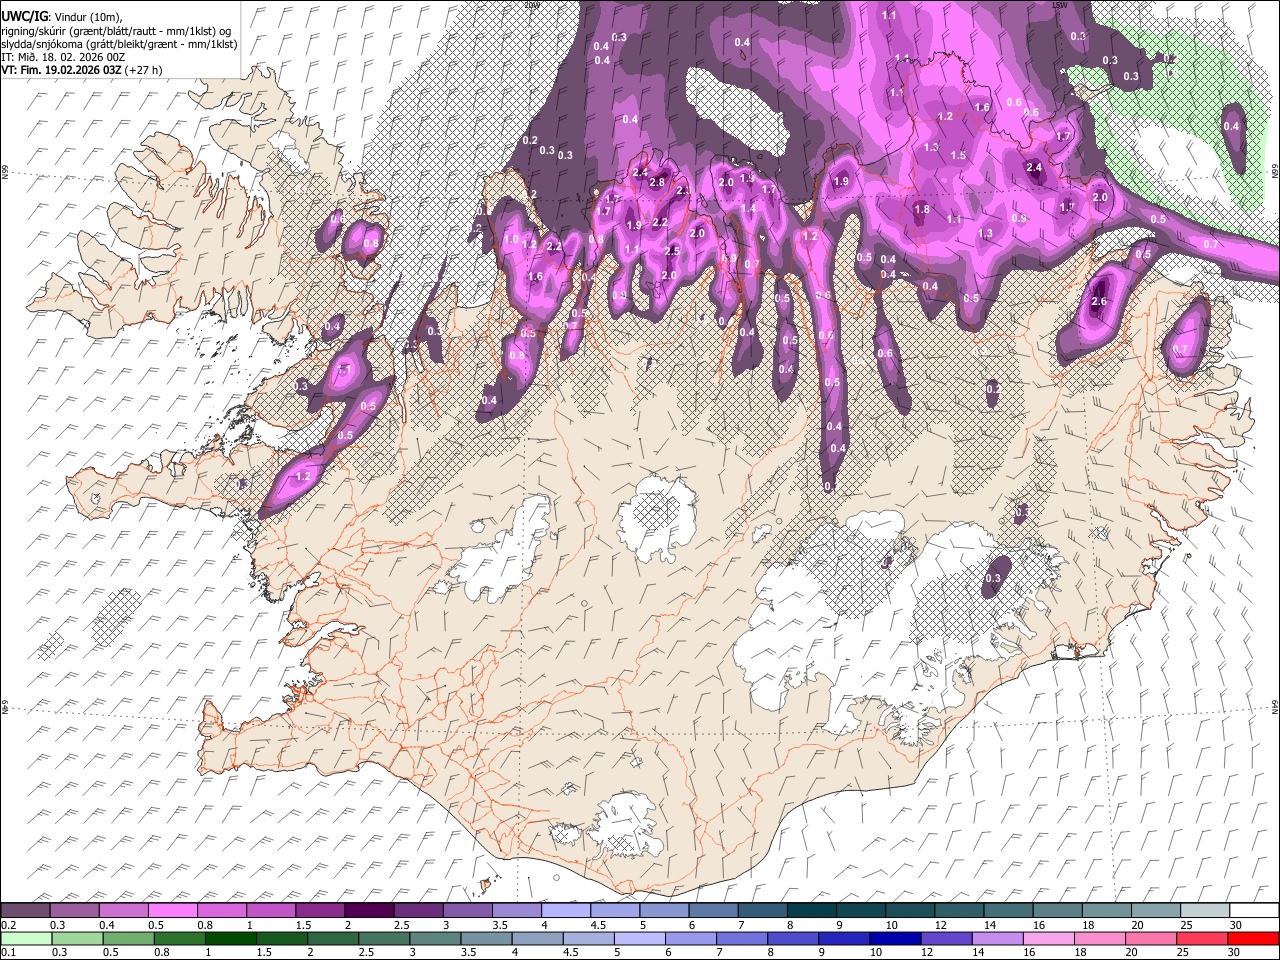Pick top-row legend swatch between 2.5 and 3
Viewport: 1280px width, 960px height.
418,911
